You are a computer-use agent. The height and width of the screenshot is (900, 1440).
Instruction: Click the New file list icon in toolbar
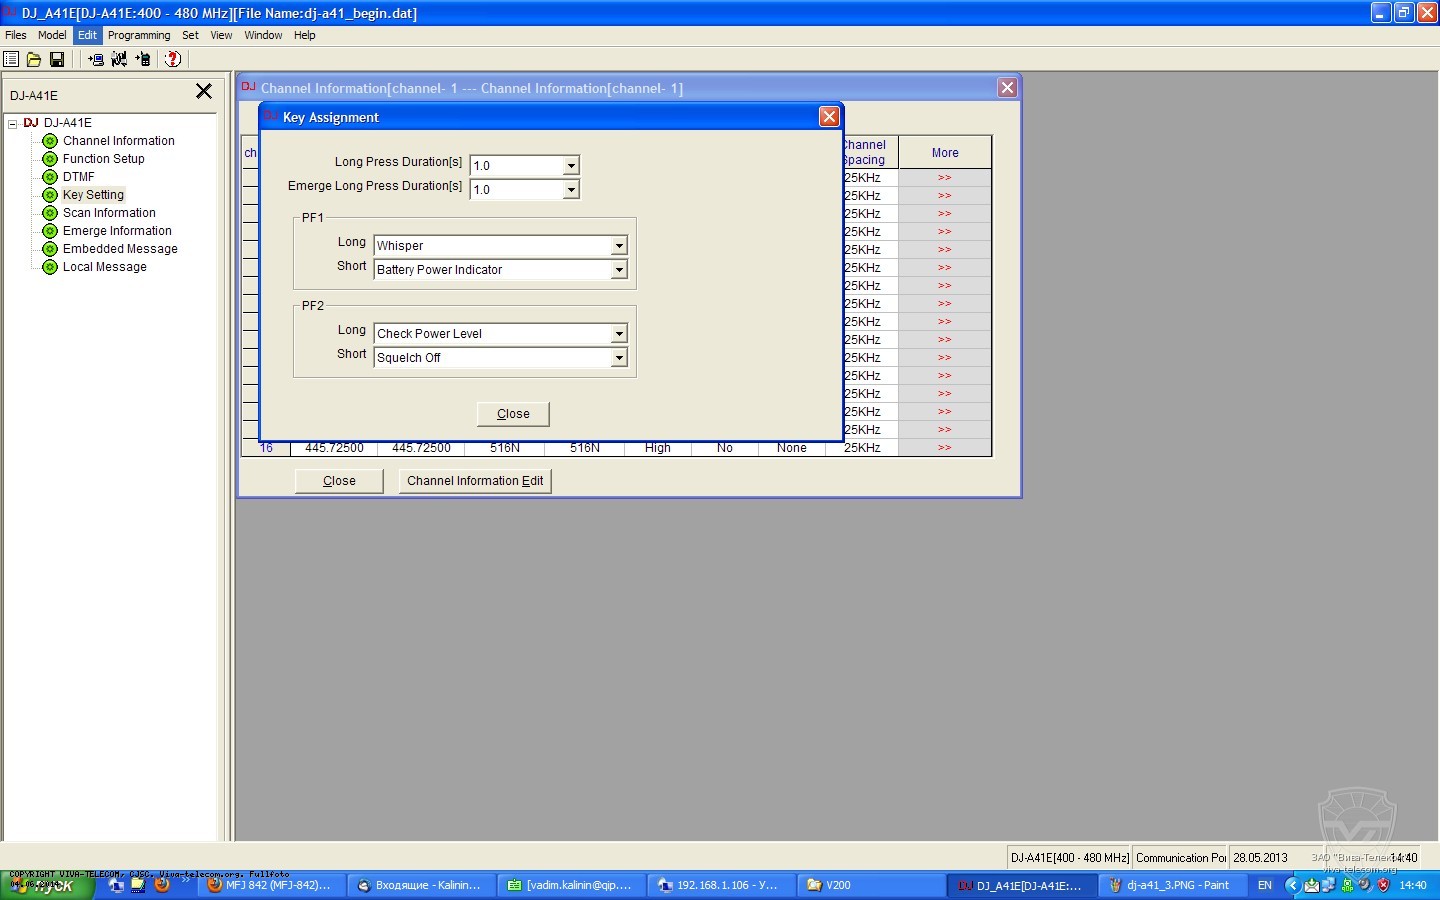coord(11,59)
